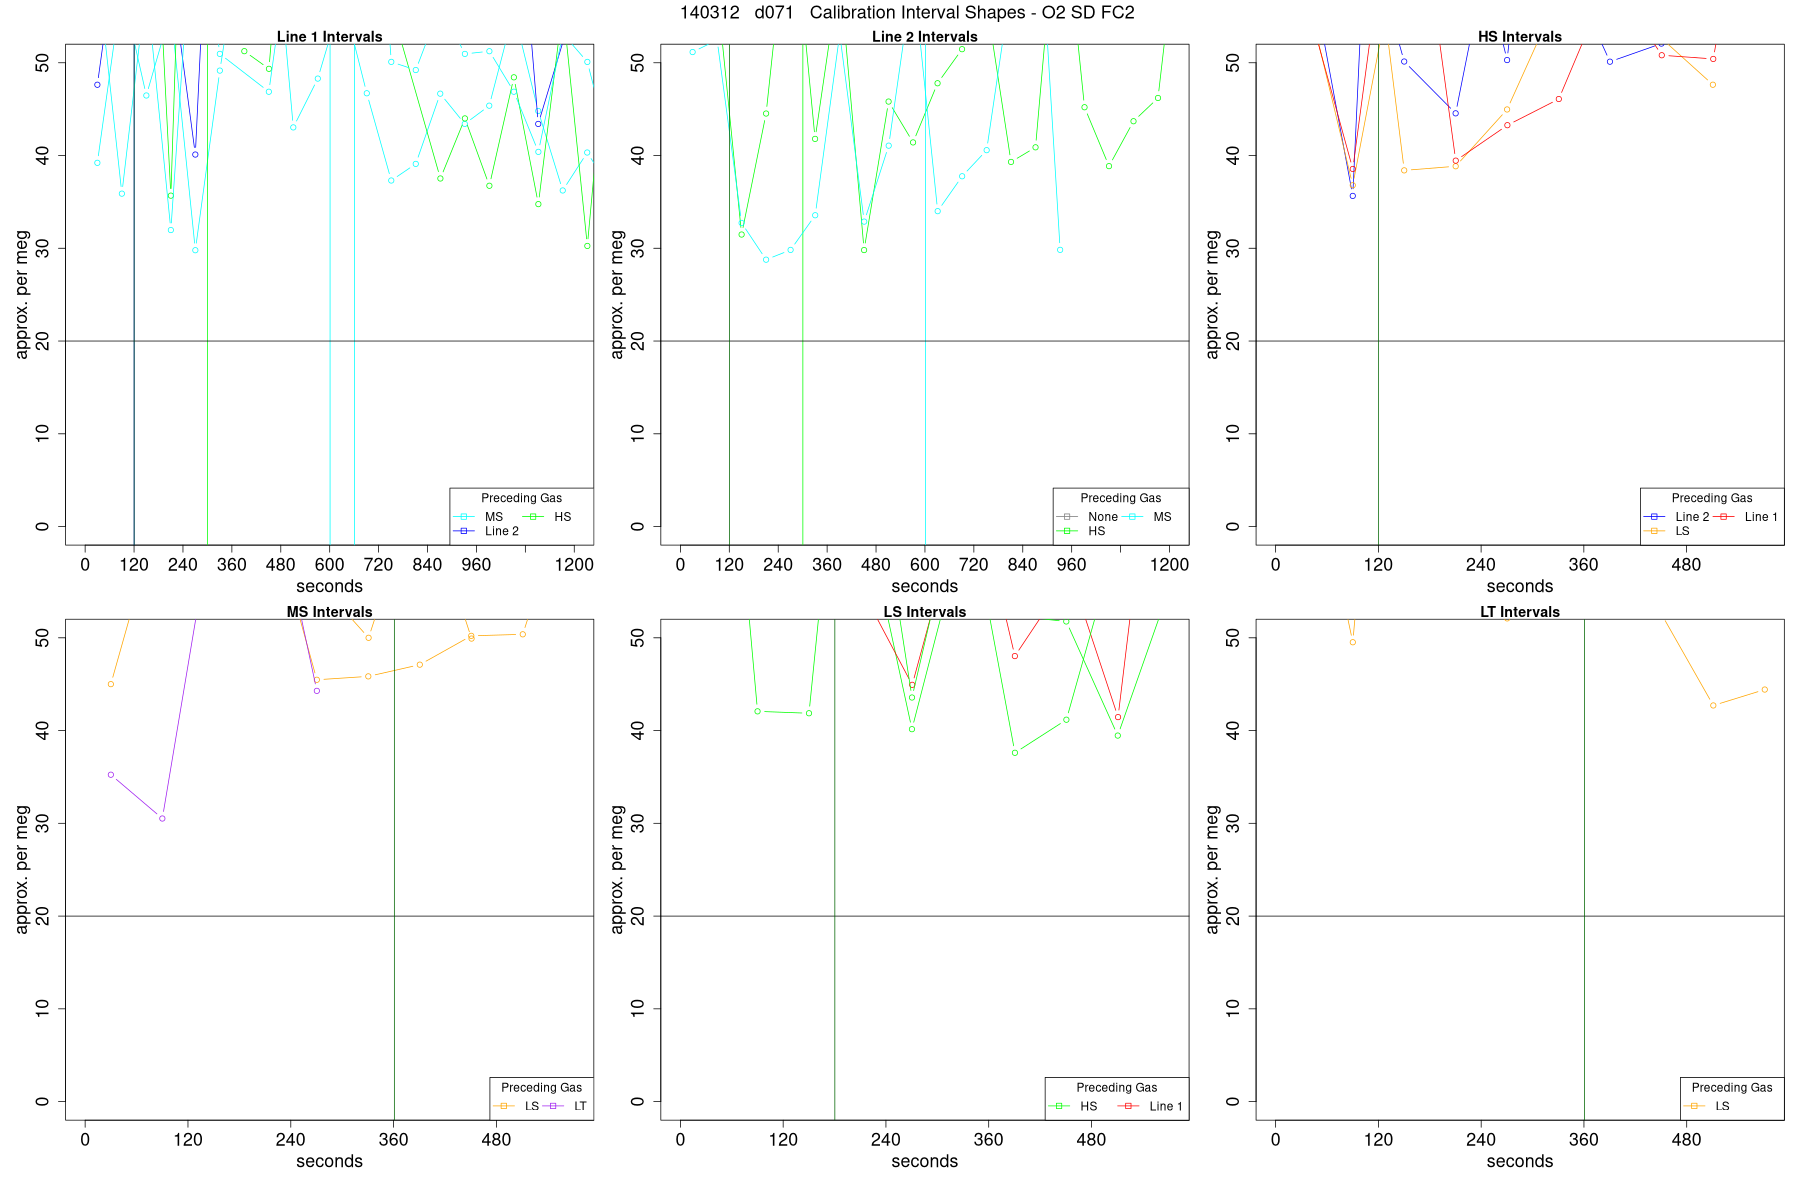Click the orange LS legend marker in LT plot

pyautogui.click(x=1694, y=1106)
